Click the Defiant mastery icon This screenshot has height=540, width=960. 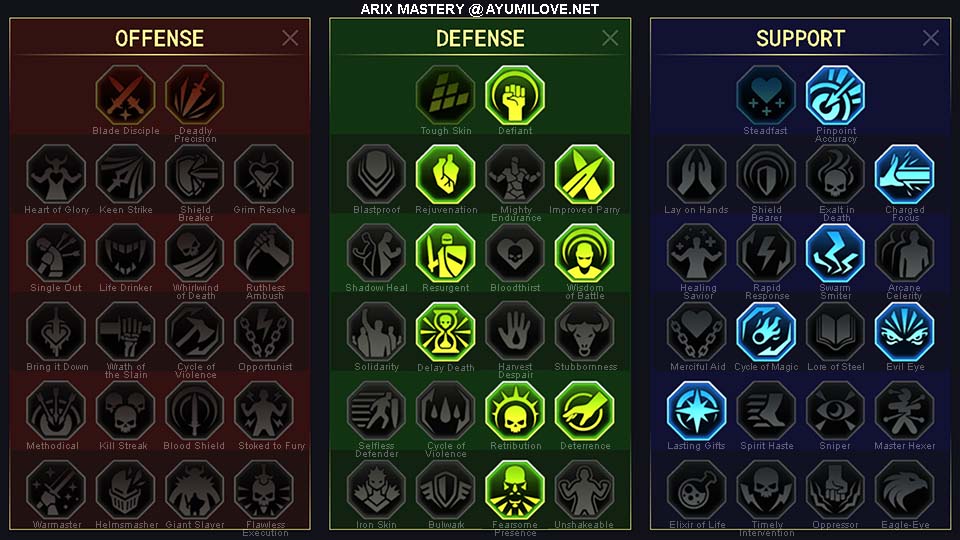[515, 96]
